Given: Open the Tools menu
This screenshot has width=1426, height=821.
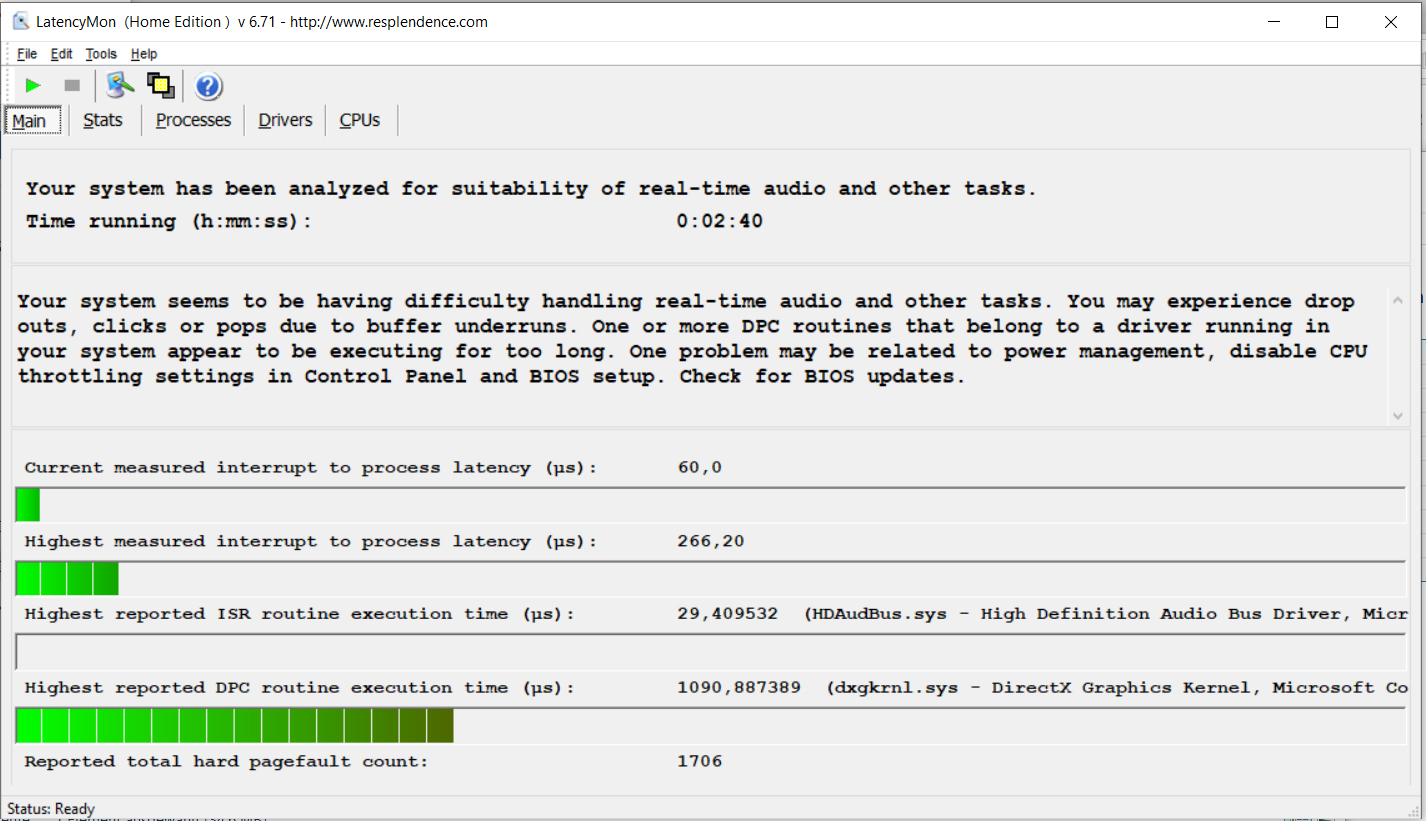Looking at the screenshot, I should pyautogui.click(x=101, y=54).
